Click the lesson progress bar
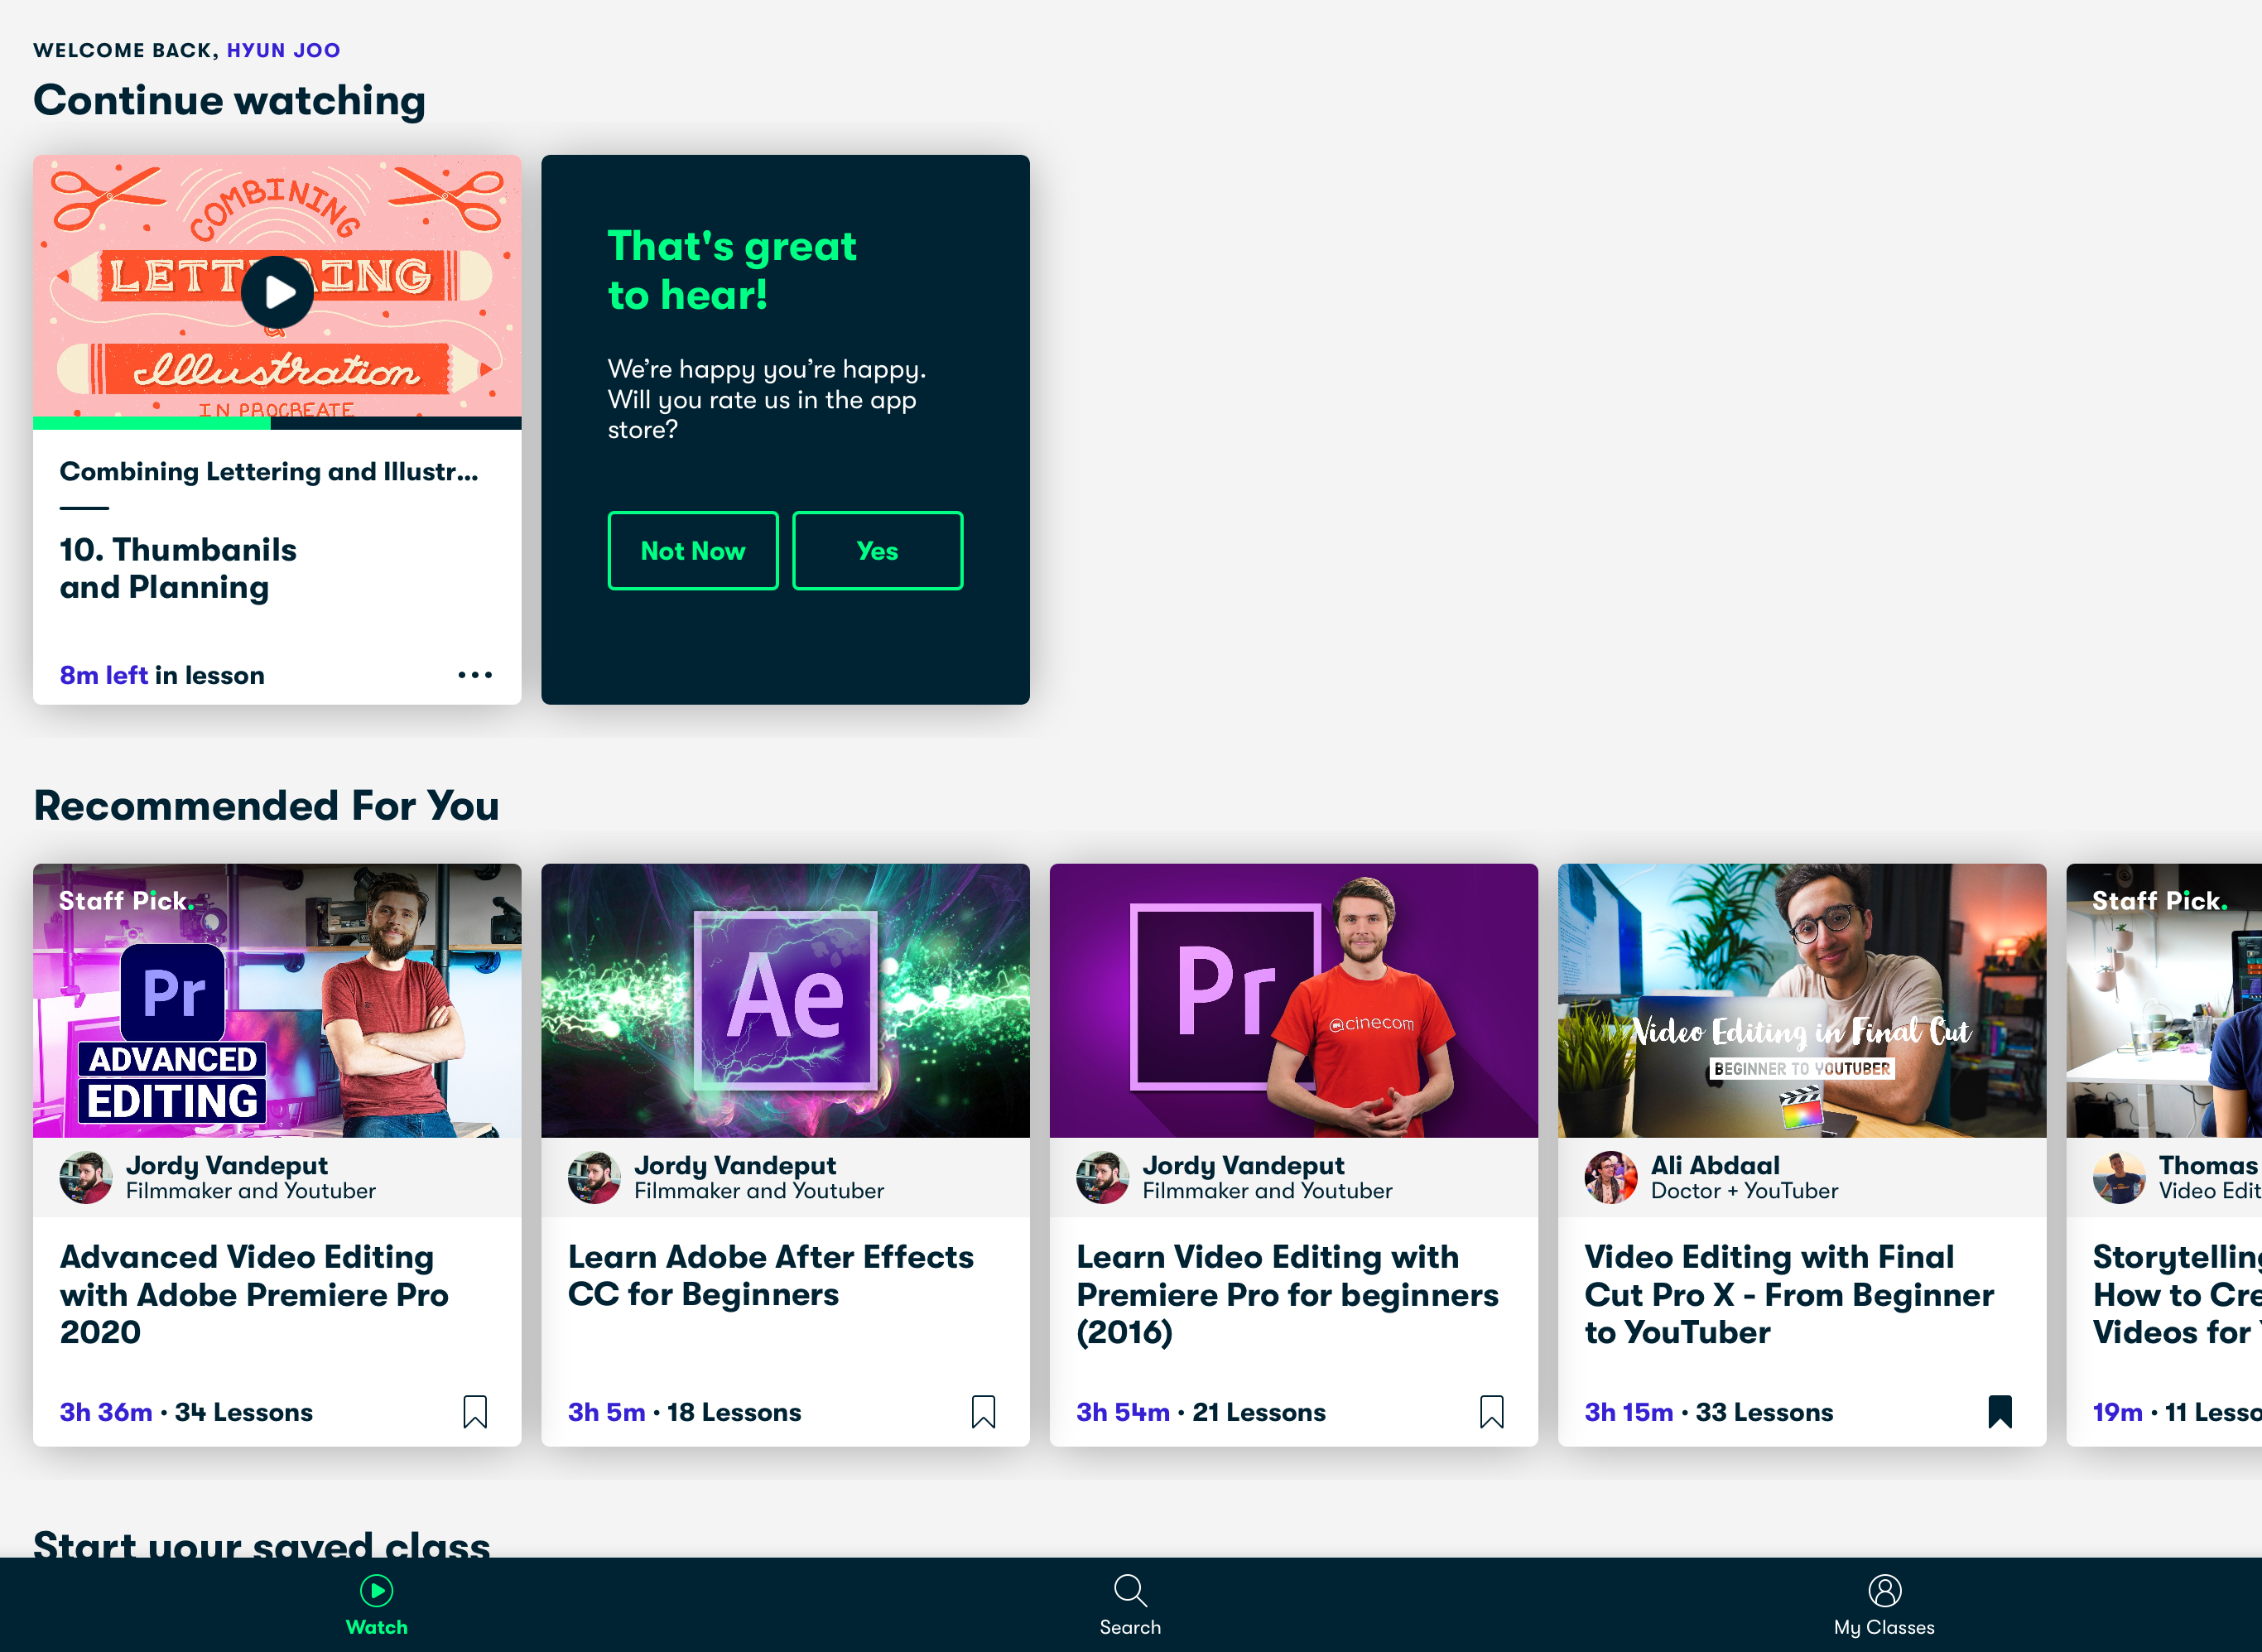 [277, 423]
